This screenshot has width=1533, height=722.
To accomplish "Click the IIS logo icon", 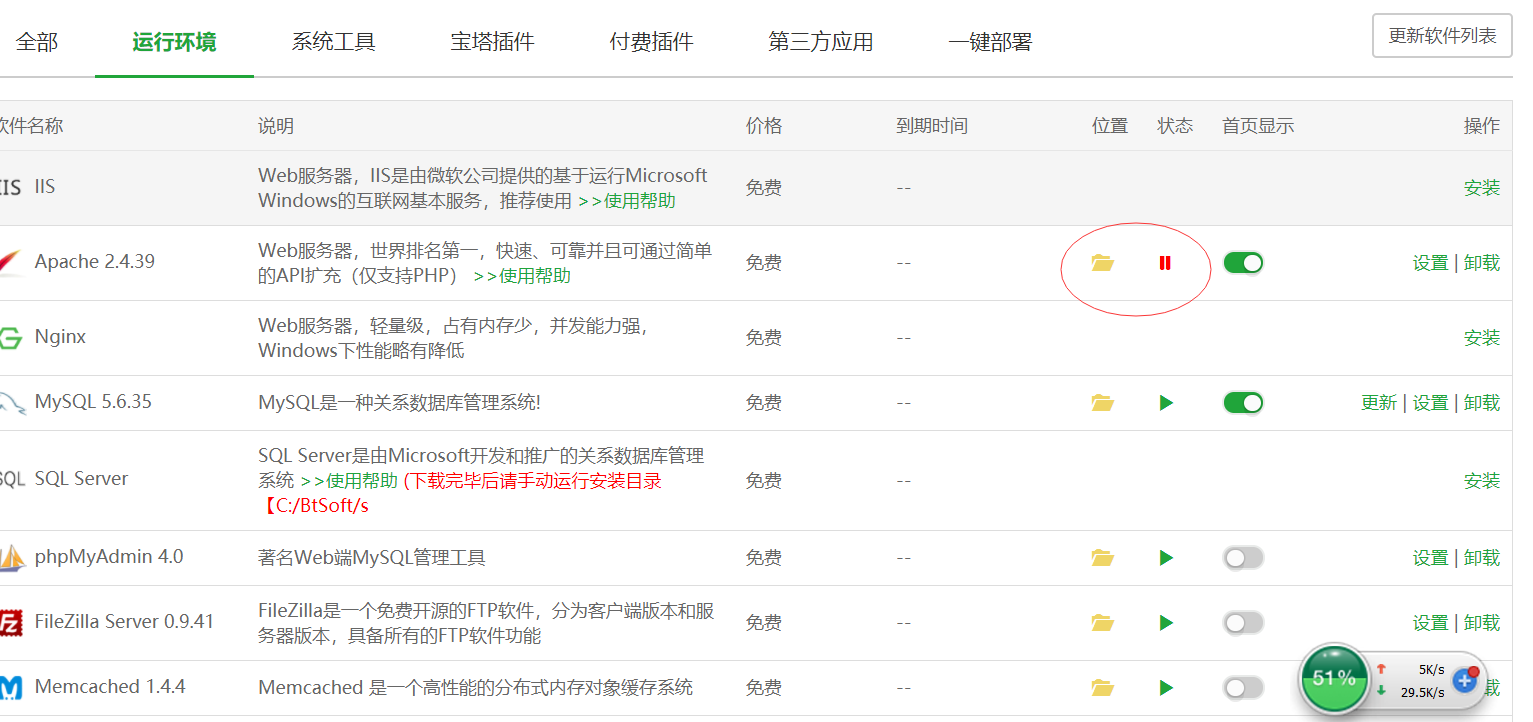I will [x=9, y=187].
